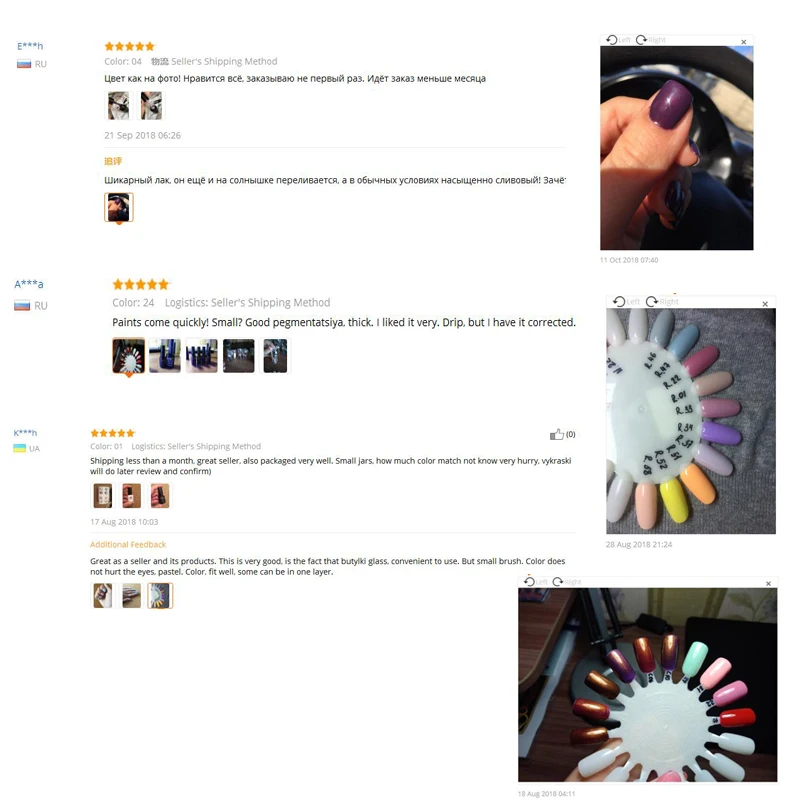Close the dark nail wheel photo preview

click(768, 583)
